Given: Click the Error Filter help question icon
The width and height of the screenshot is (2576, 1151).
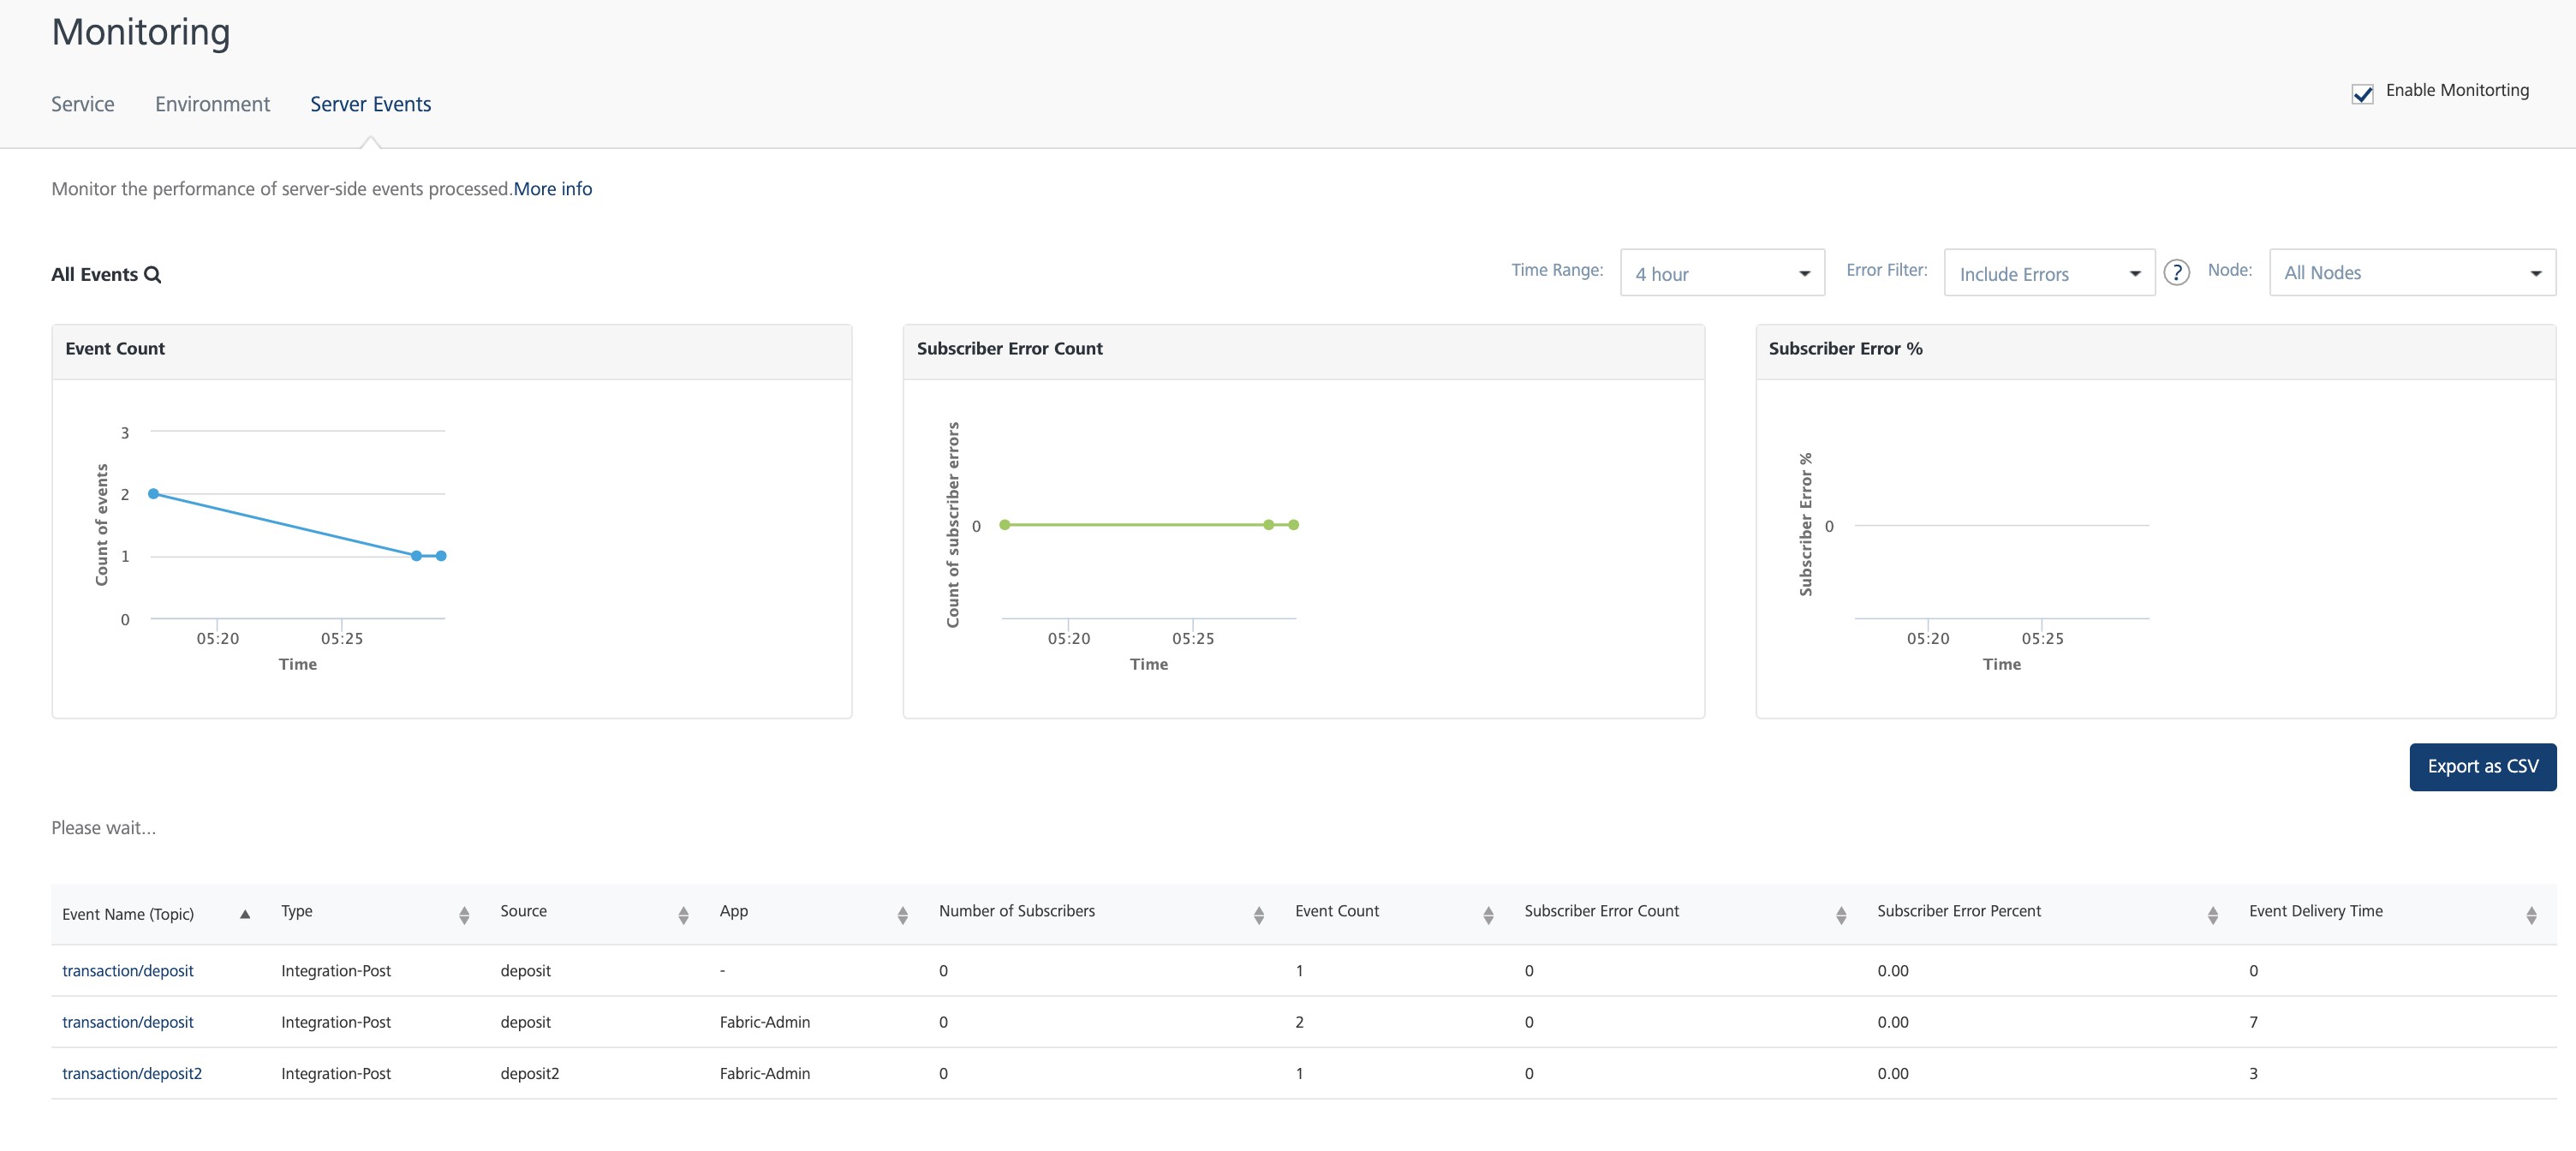Looking at the screenshot, I should pyautogui.click(x=2176, y=272).
